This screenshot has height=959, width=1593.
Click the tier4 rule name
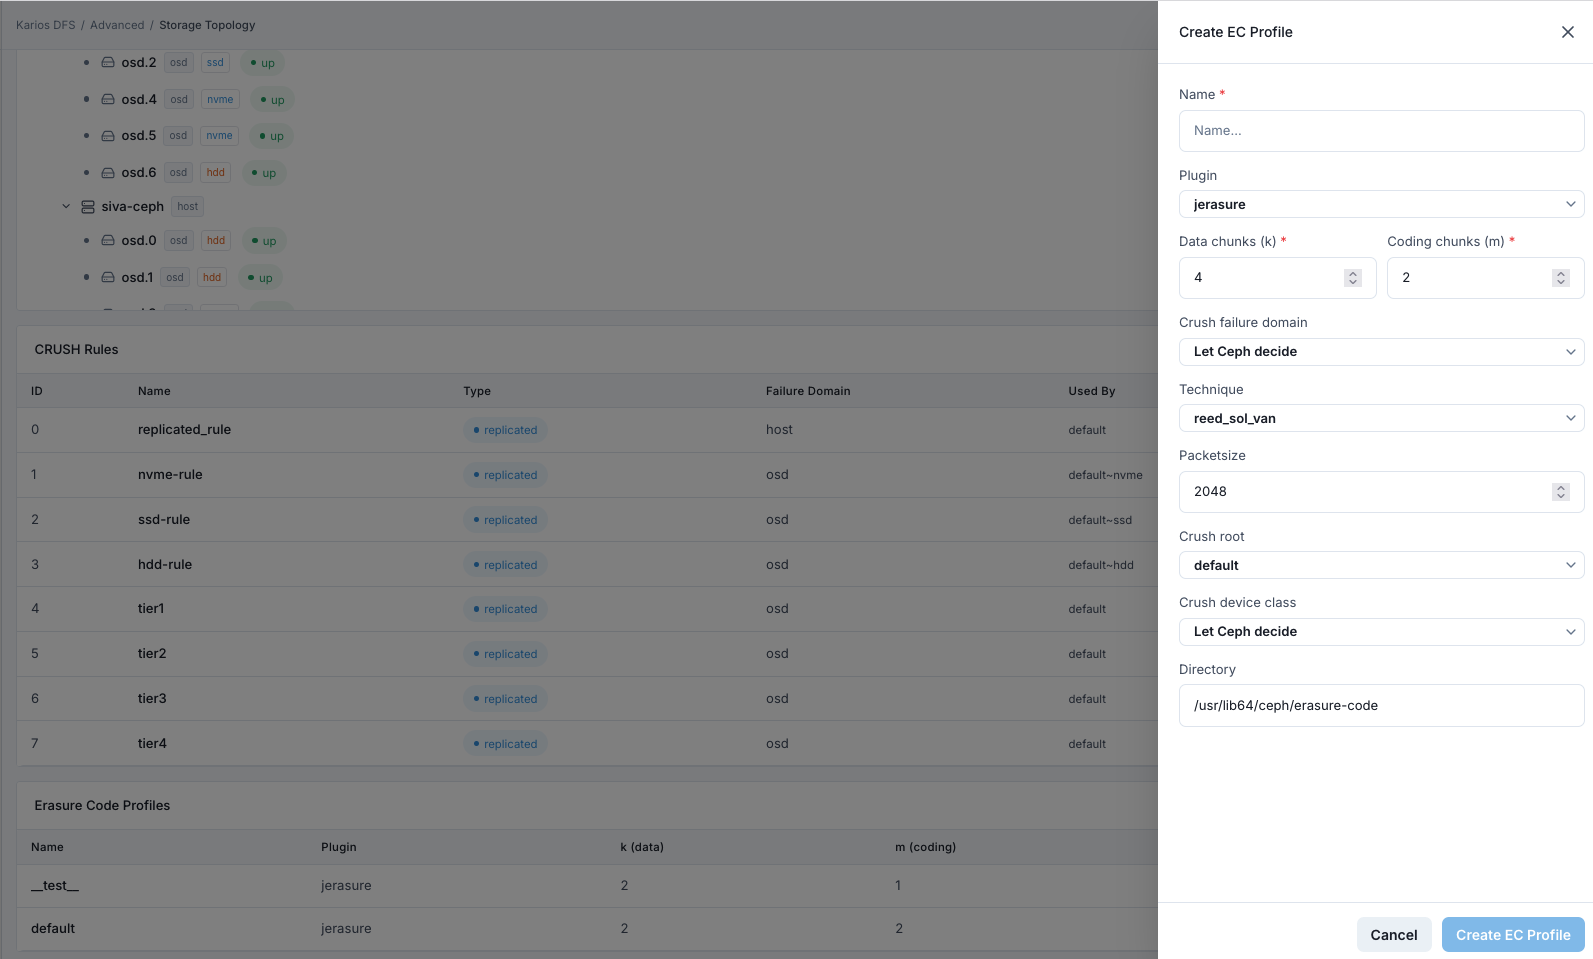(152, 744)
